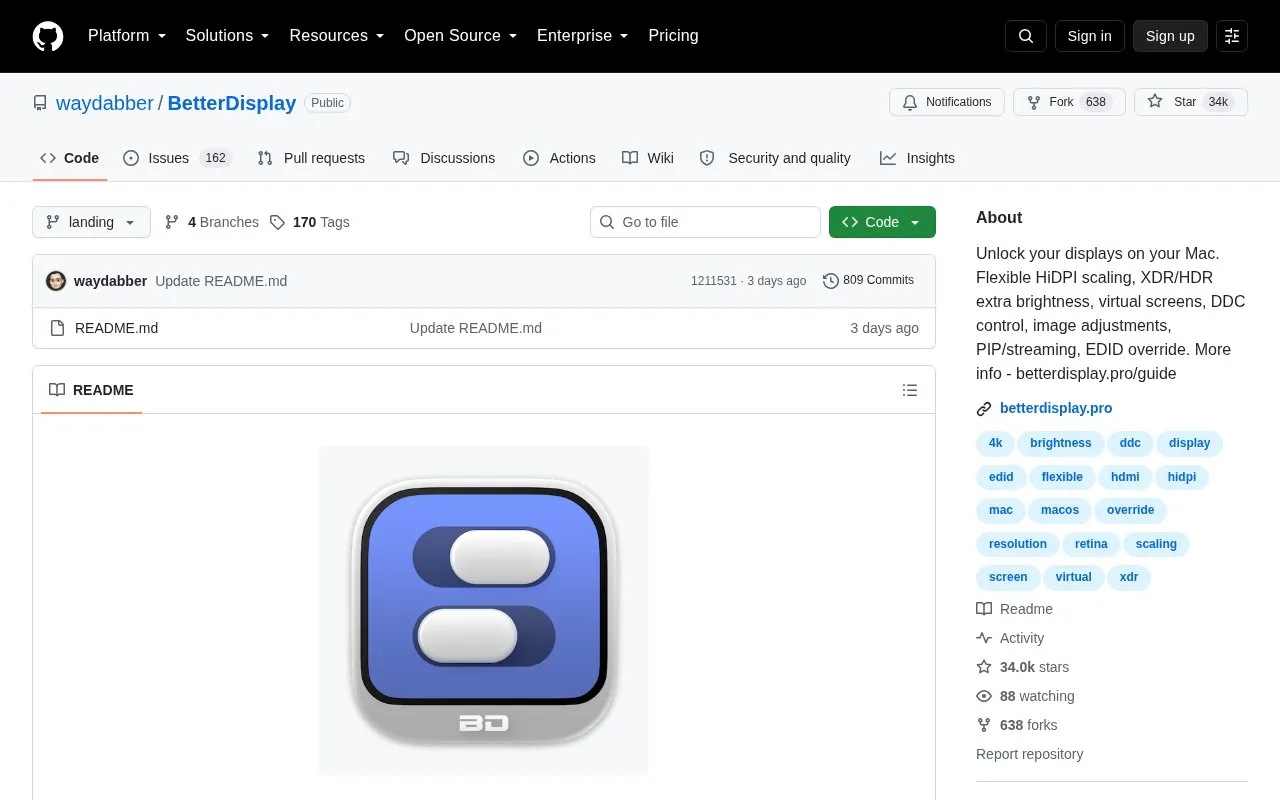
Task: Select the macos topic tag
Action: pyautogui.click(x=1060, y=510)
